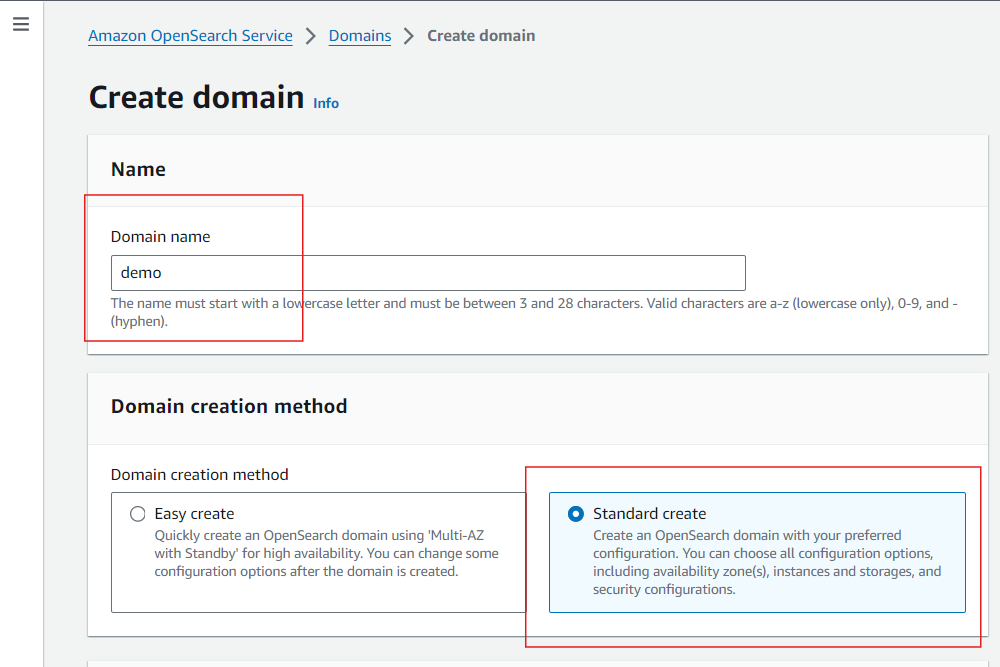The height and width of the screenshot is (667, 1000).
Task: Click the Name section header
Action: pyautogui.click(x=138, y=170)
